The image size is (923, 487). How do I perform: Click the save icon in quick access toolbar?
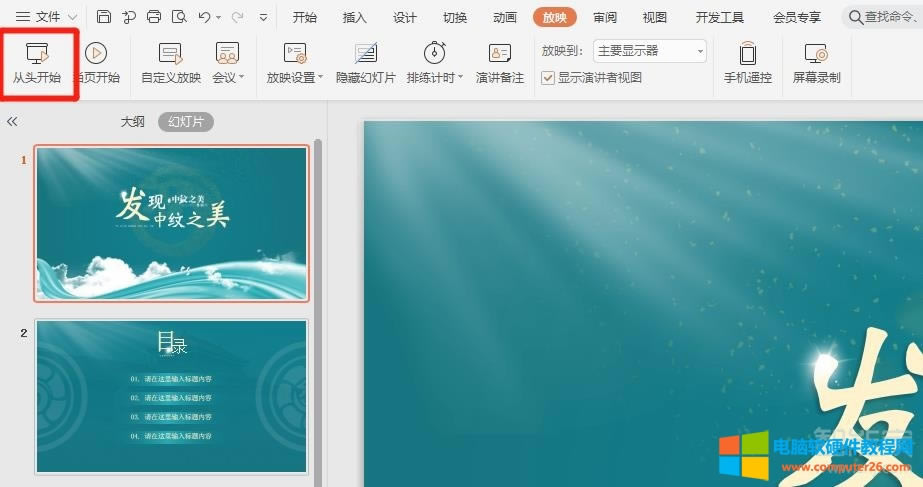pyautogui.click(x=104, y=17)
